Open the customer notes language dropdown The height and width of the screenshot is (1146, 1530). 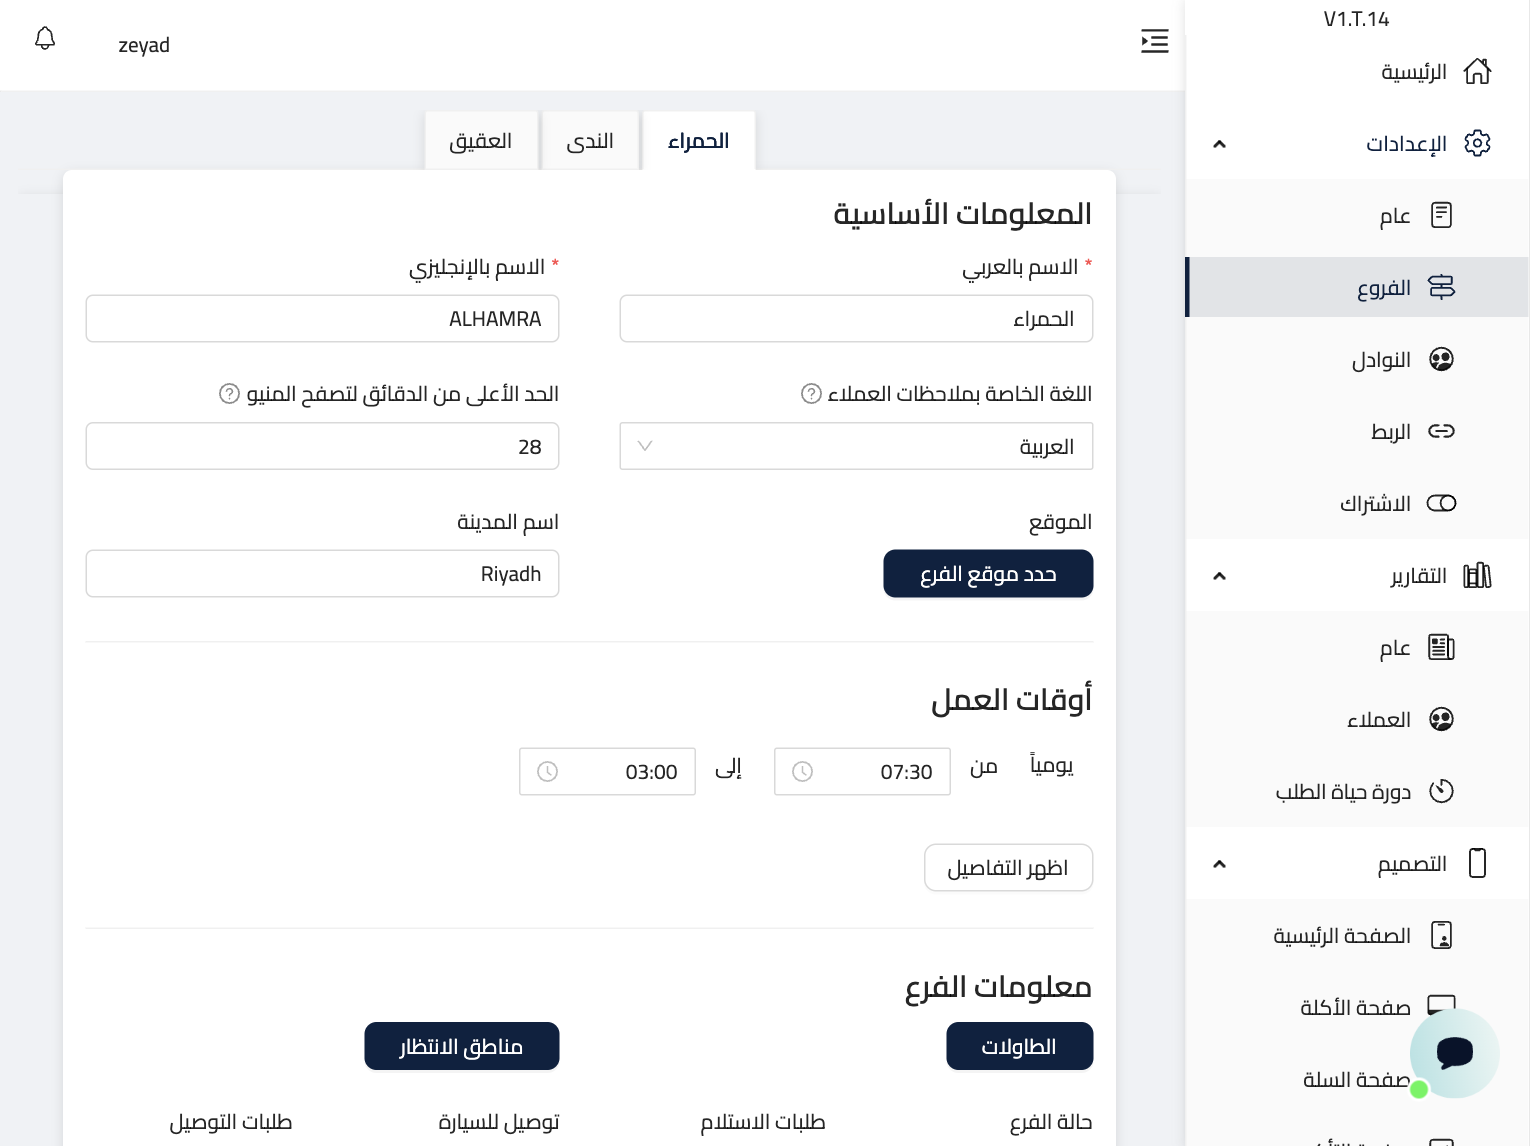[x=856, y=447]
